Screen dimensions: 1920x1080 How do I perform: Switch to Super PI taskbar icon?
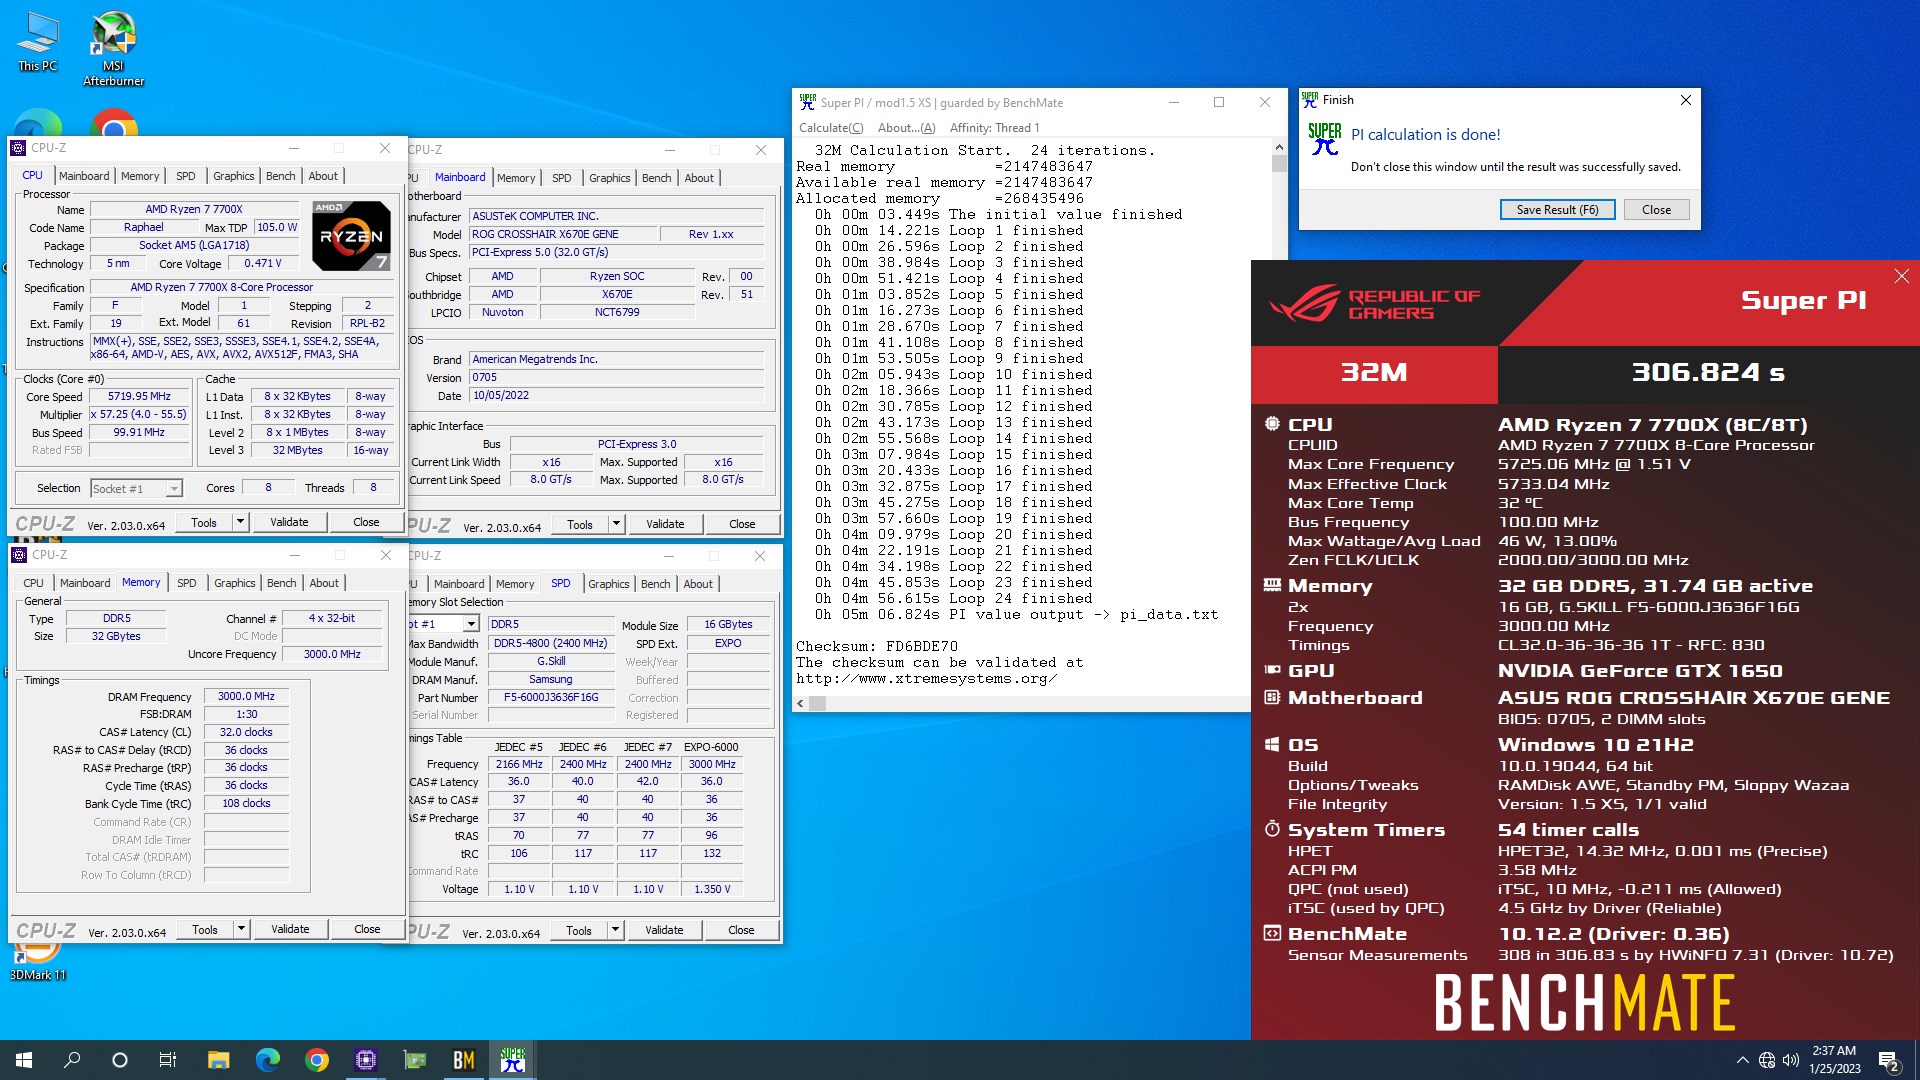[x=512, y=1060]
